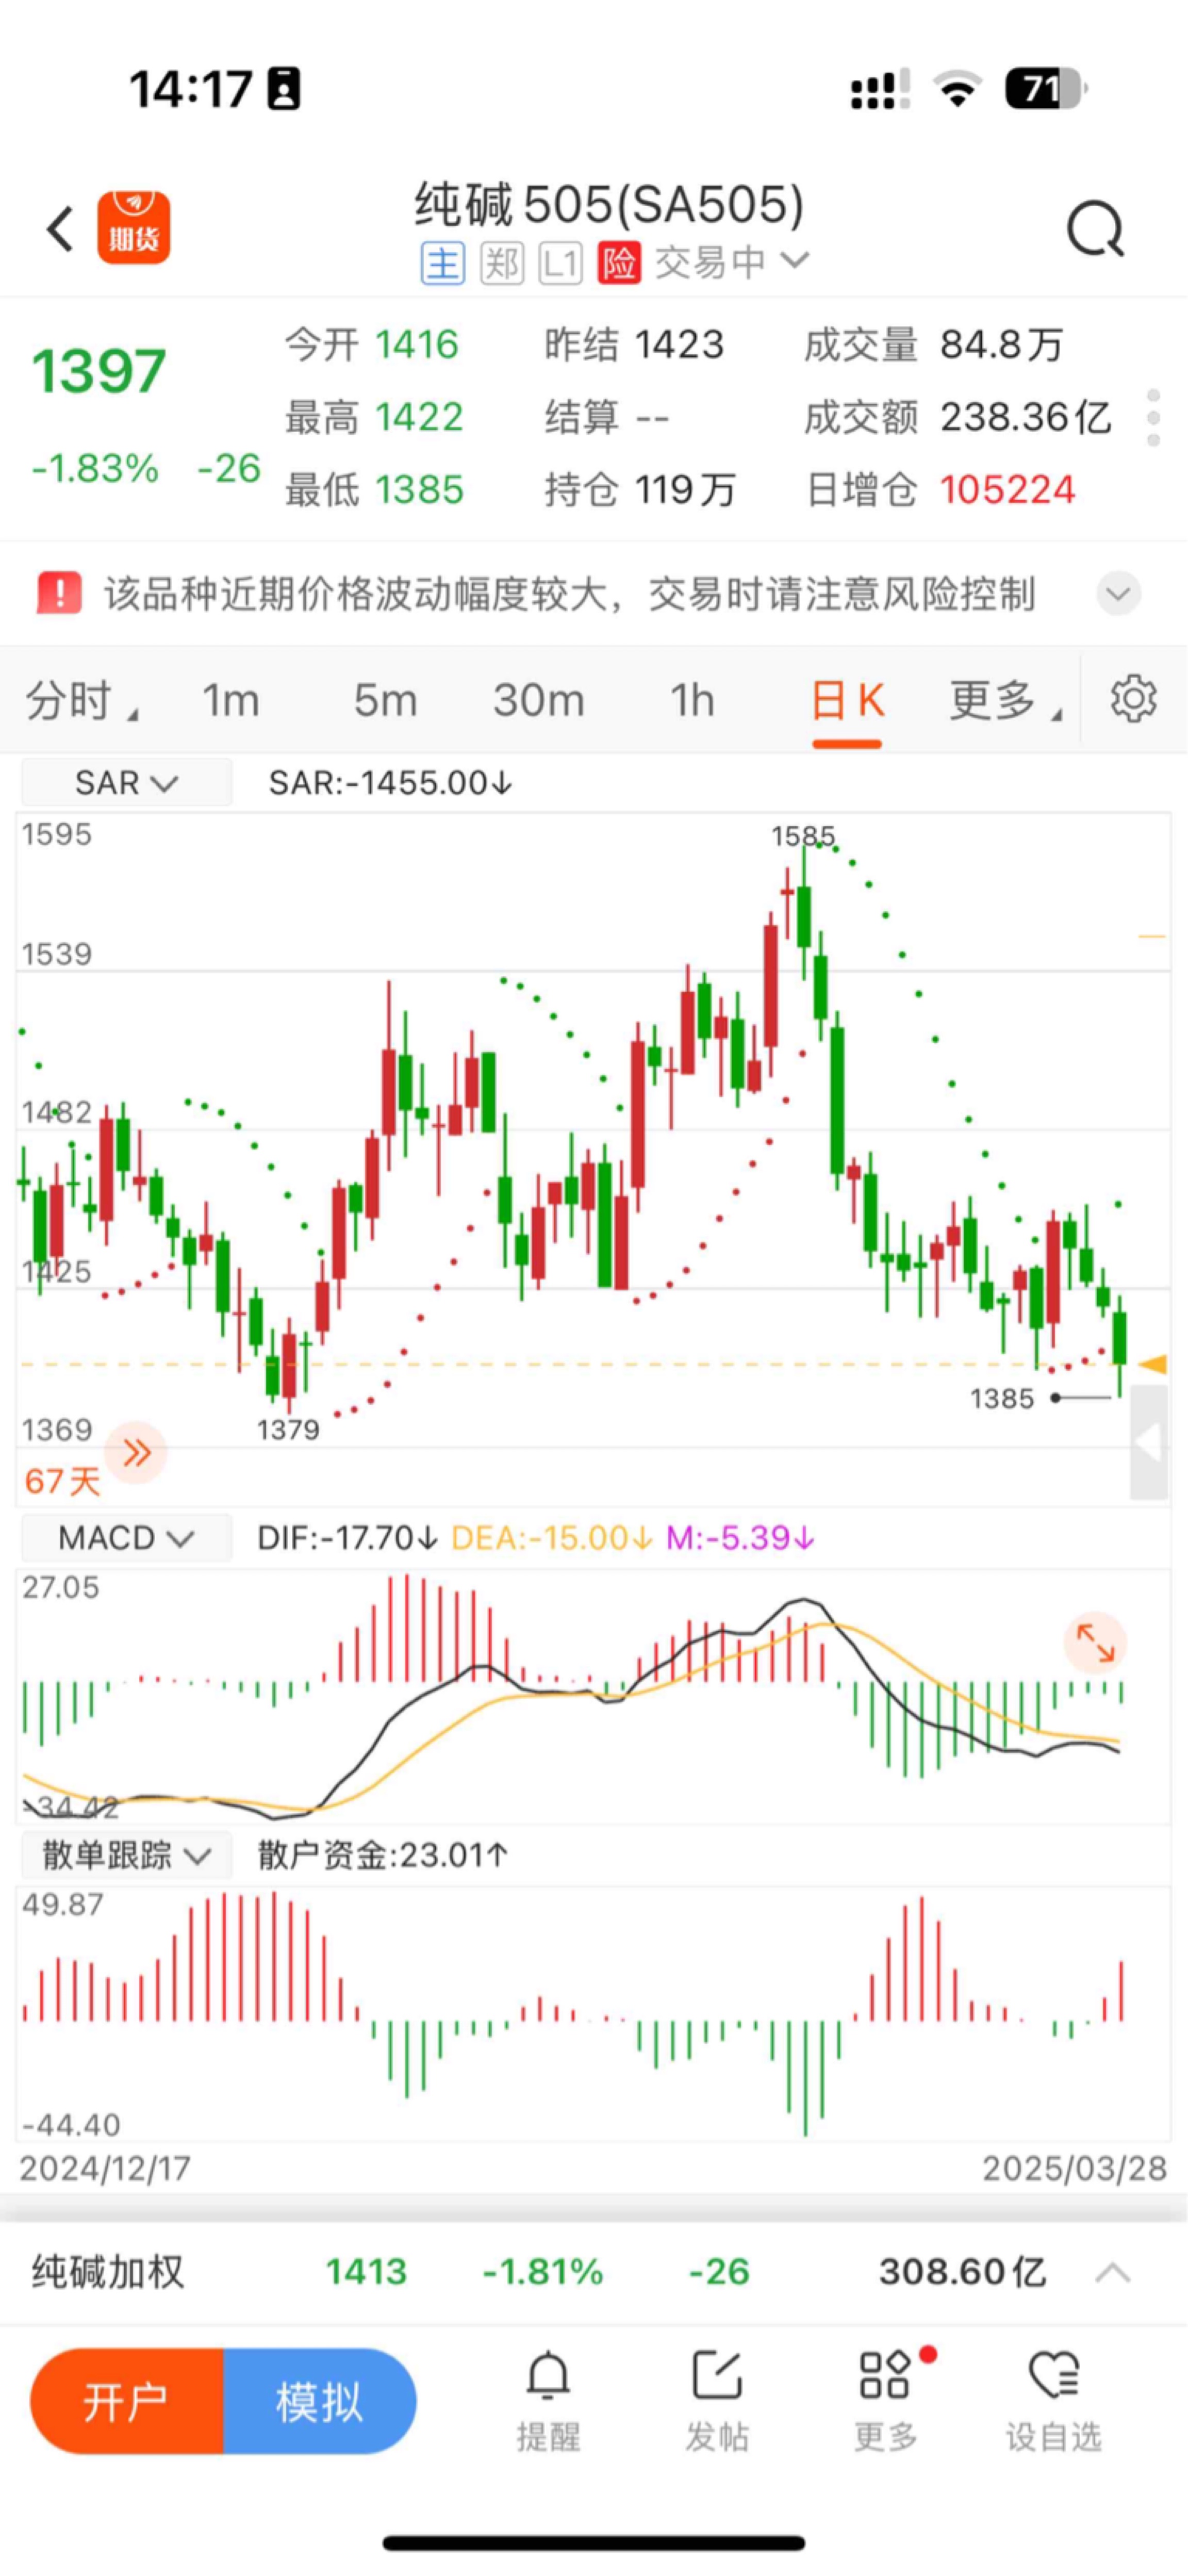Open the MACD indicator dropdown
This screenshot has height=2576, width=1188.
point(126,1538)
